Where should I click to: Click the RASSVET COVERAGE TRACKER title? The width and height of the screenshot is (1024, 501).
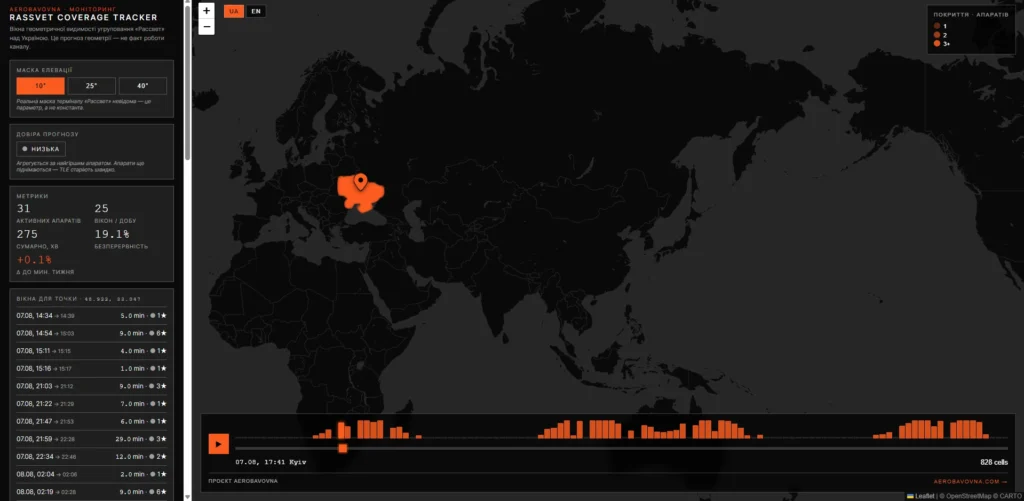pos(84,18)
